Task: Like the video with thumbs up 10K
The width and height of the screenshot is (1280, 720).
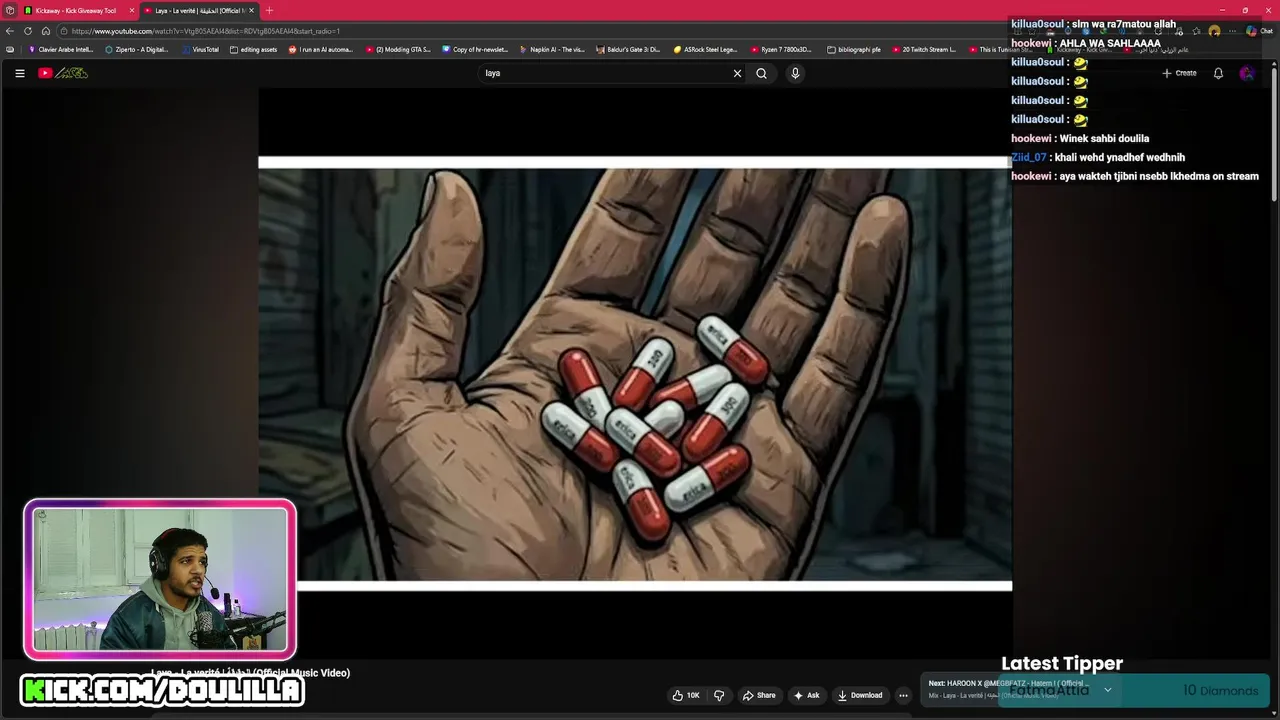Action: (686, 695)
